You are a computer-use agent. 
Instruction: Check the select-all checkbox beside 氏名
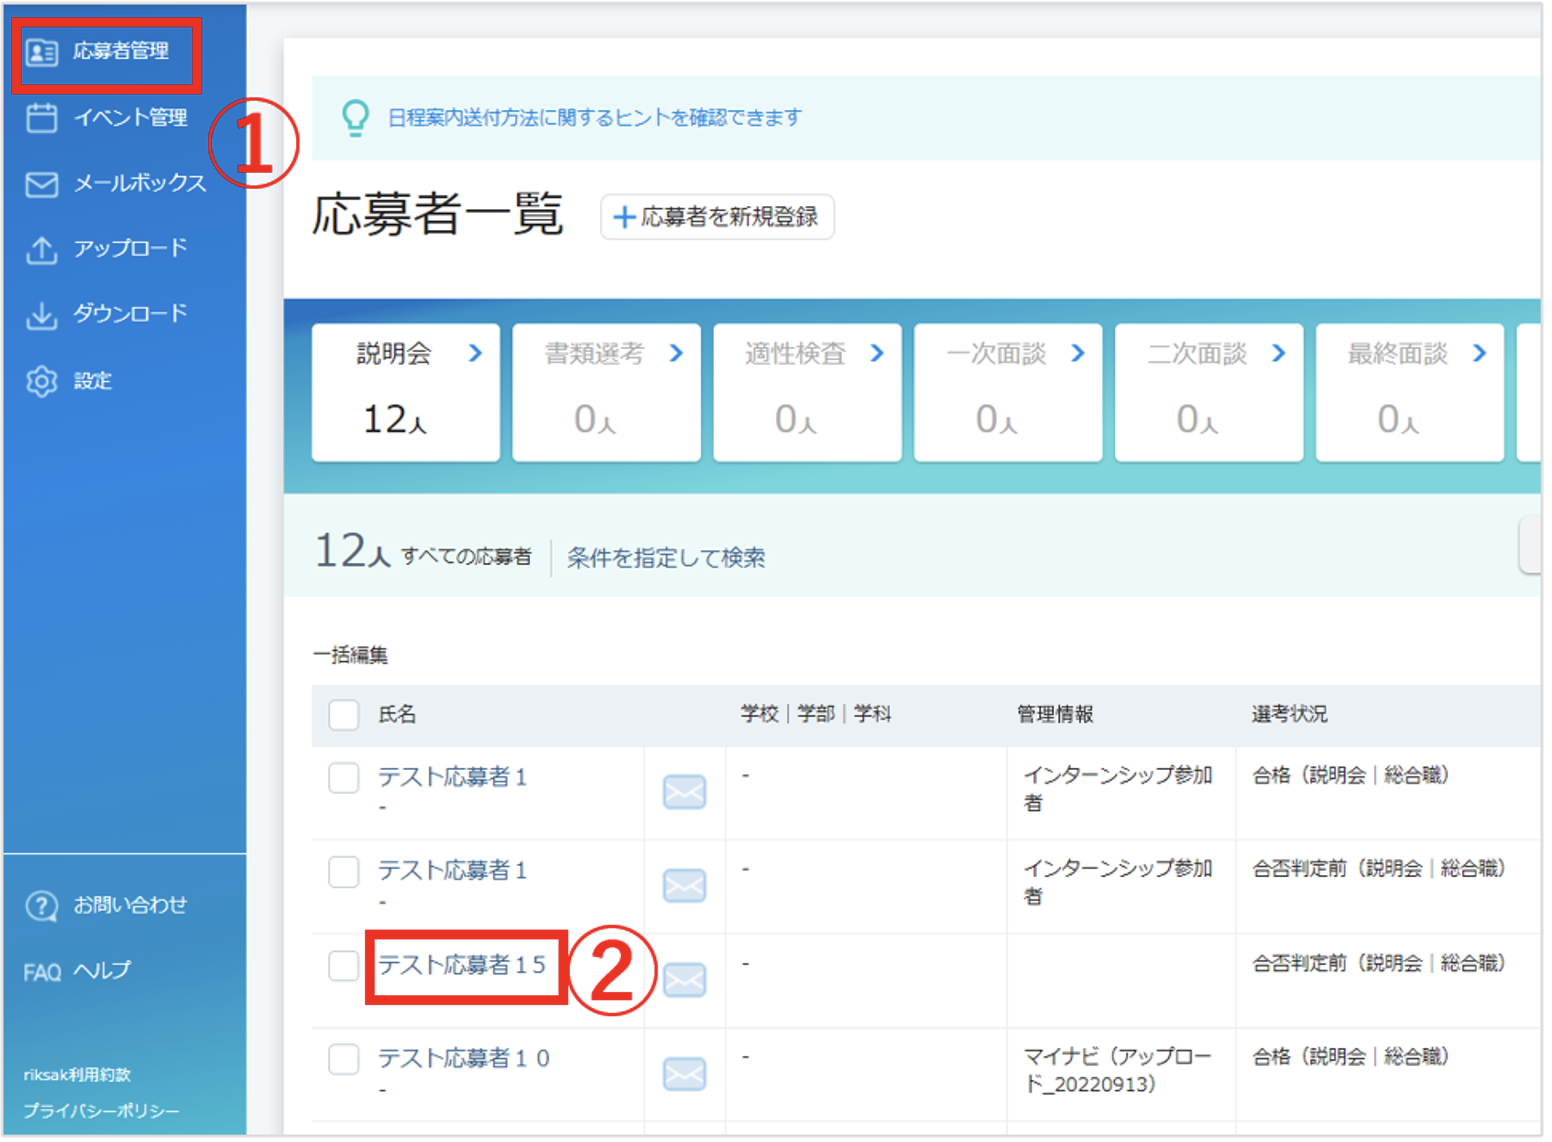point(343,715)
